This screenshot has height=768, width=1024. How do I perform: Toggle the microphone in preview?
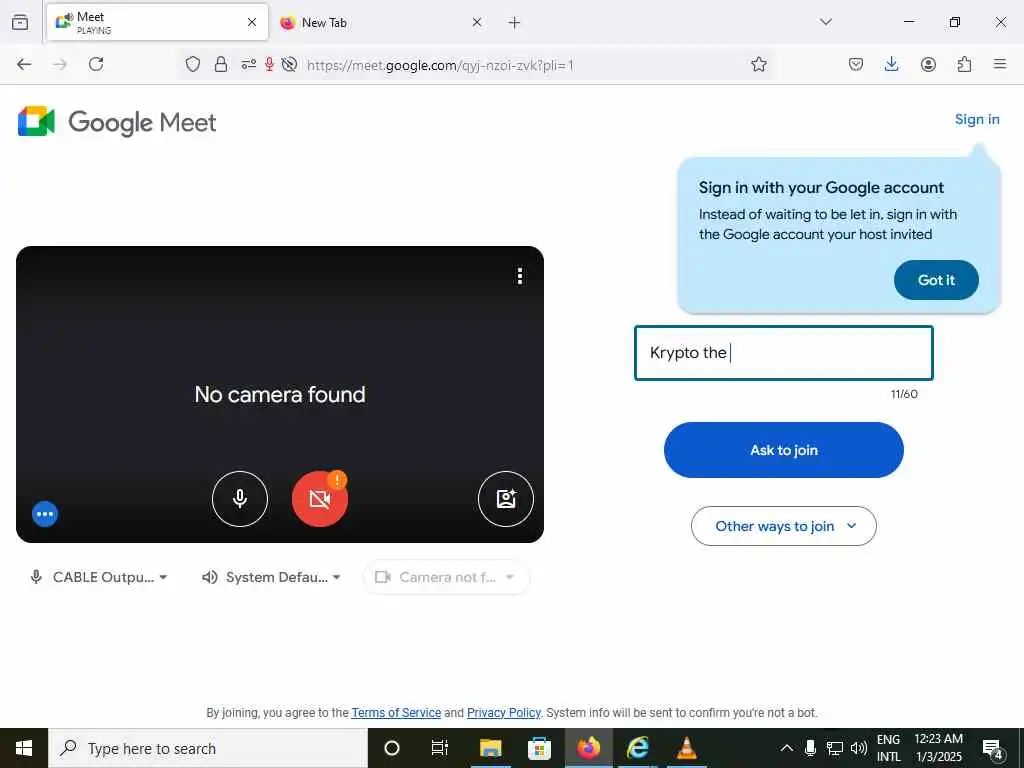pyautogui.click(x=240, y=499)
